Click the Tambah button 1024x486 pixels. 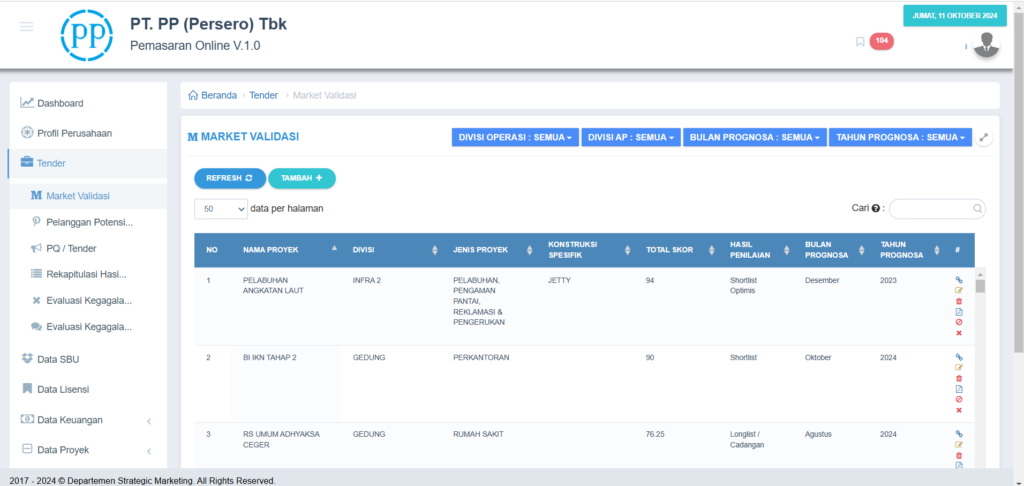[x=301, y=178]
